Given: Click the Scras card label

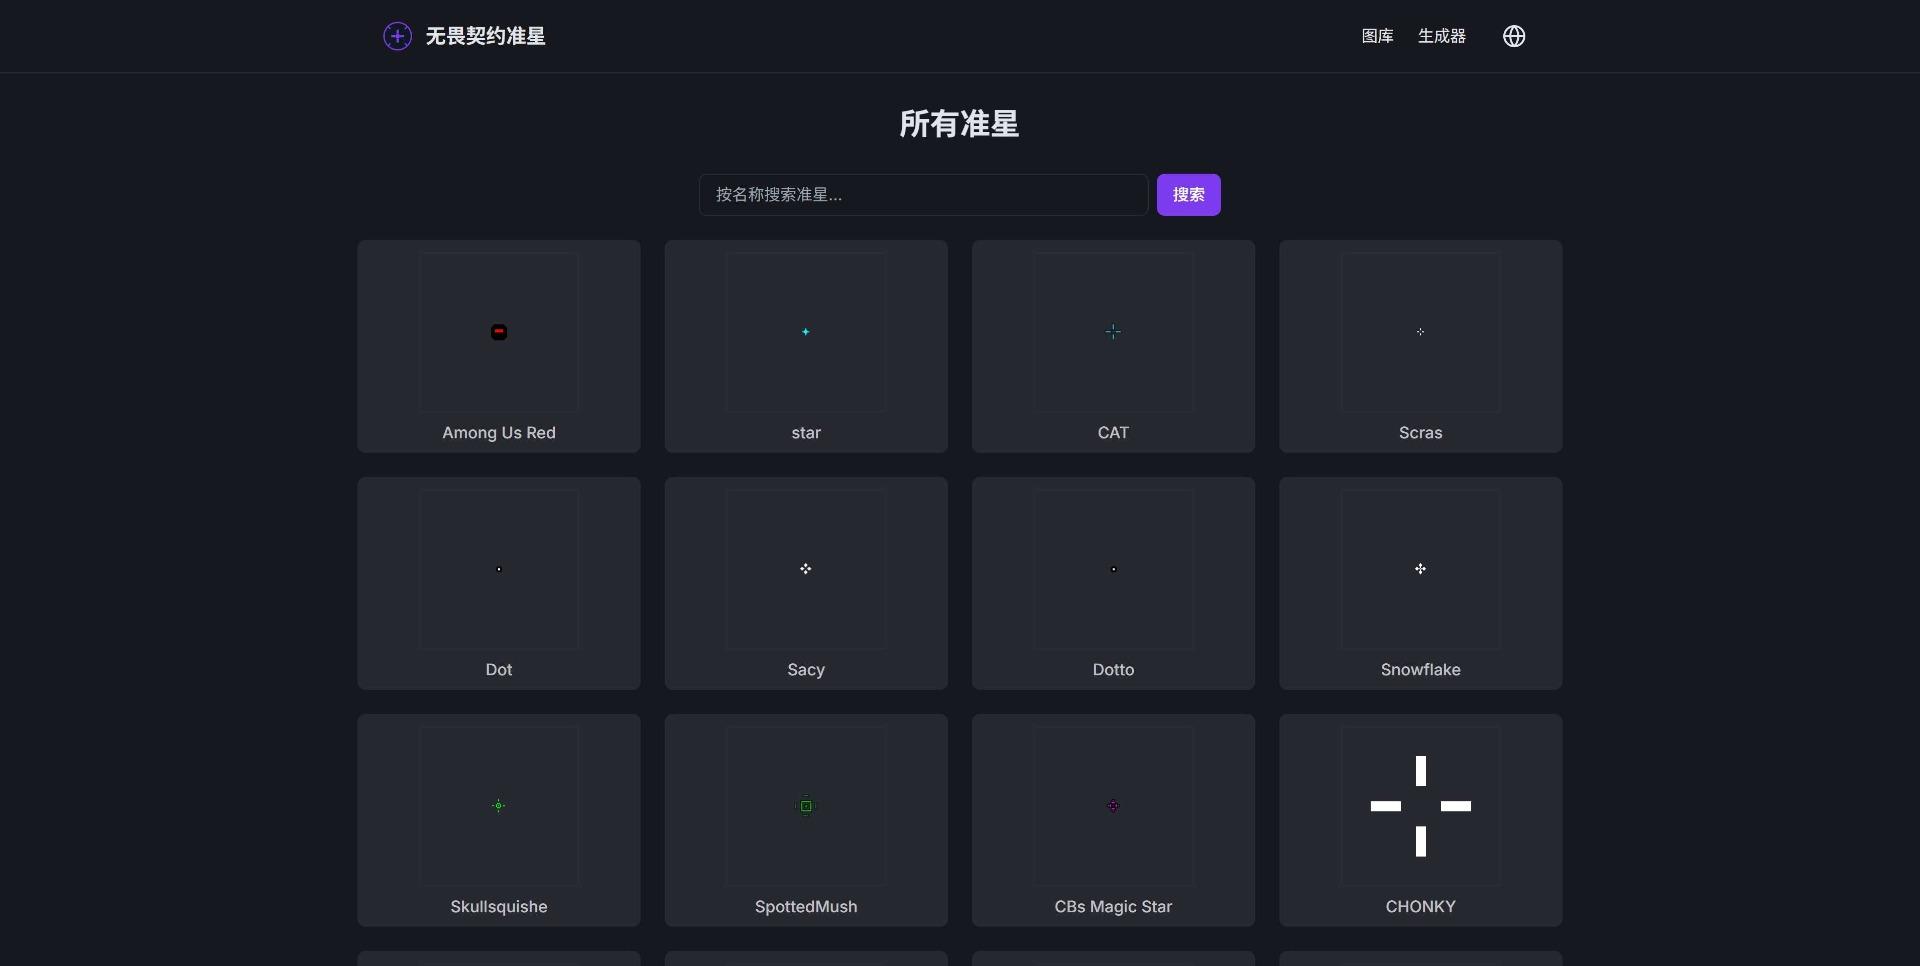Looking at the screenshot, I should click(x=1420, y=432).
